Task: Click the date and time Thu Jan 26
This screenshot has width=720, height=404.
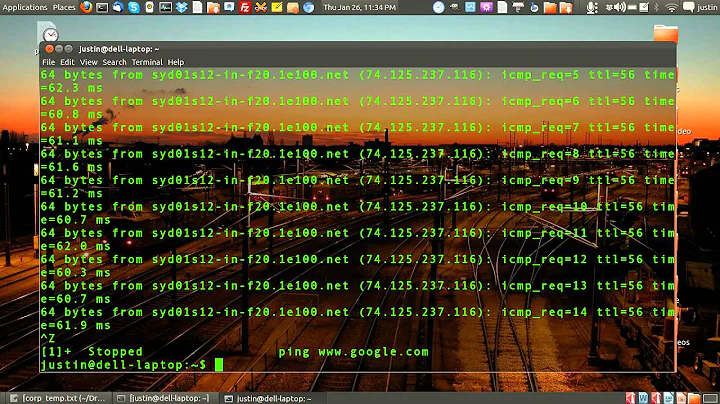Action: 360,7
